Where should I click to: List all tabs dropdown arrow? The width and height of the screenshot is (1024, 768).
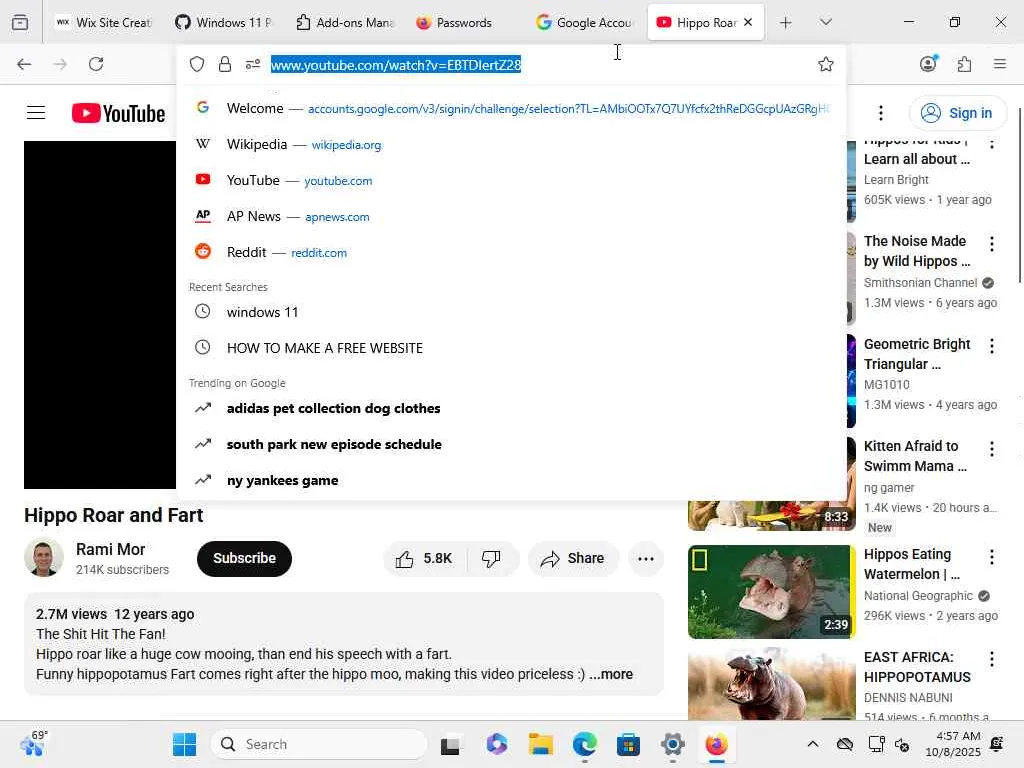(x=825, y=22)
